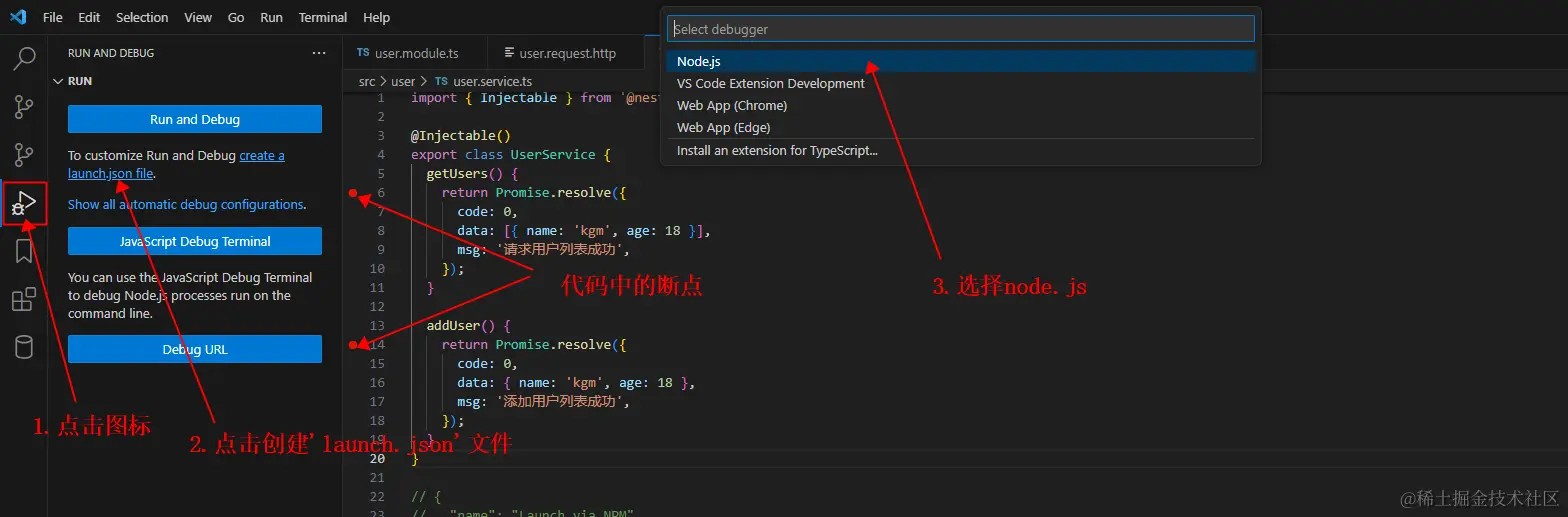Choose Web App (Edge) debugger

pos(961,127)
